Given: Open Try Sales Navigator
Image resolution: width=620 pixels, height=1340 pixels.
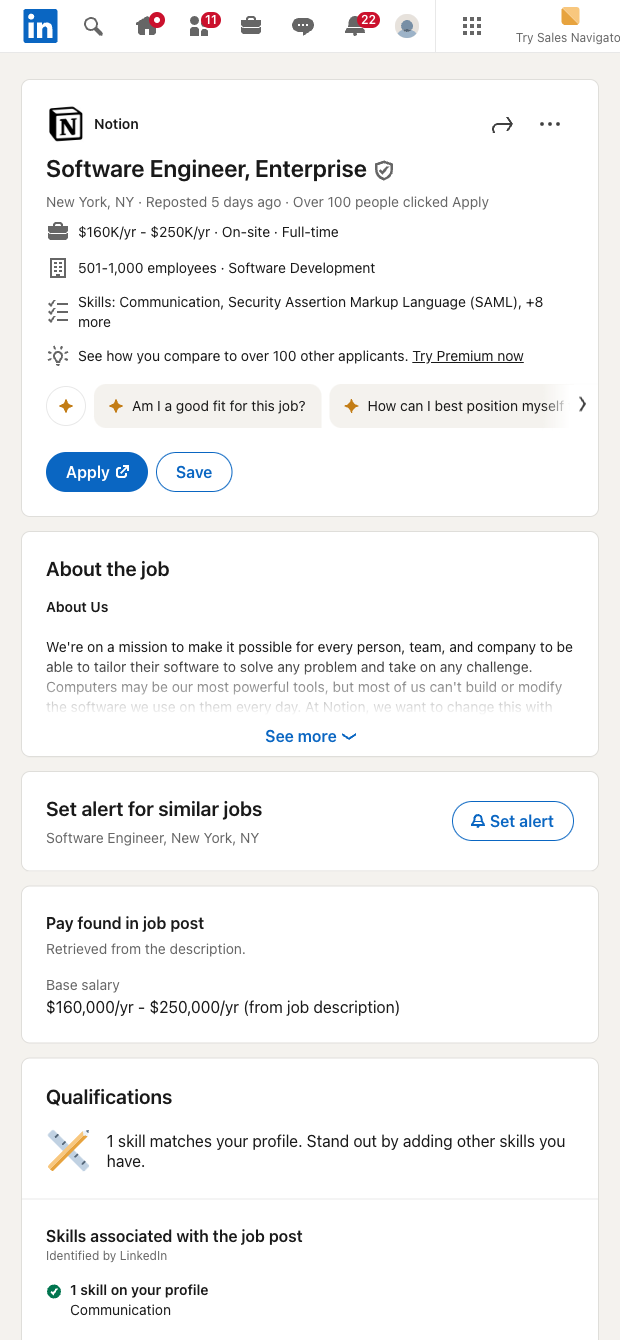Looking at the screenshot, I should [569, 26].
